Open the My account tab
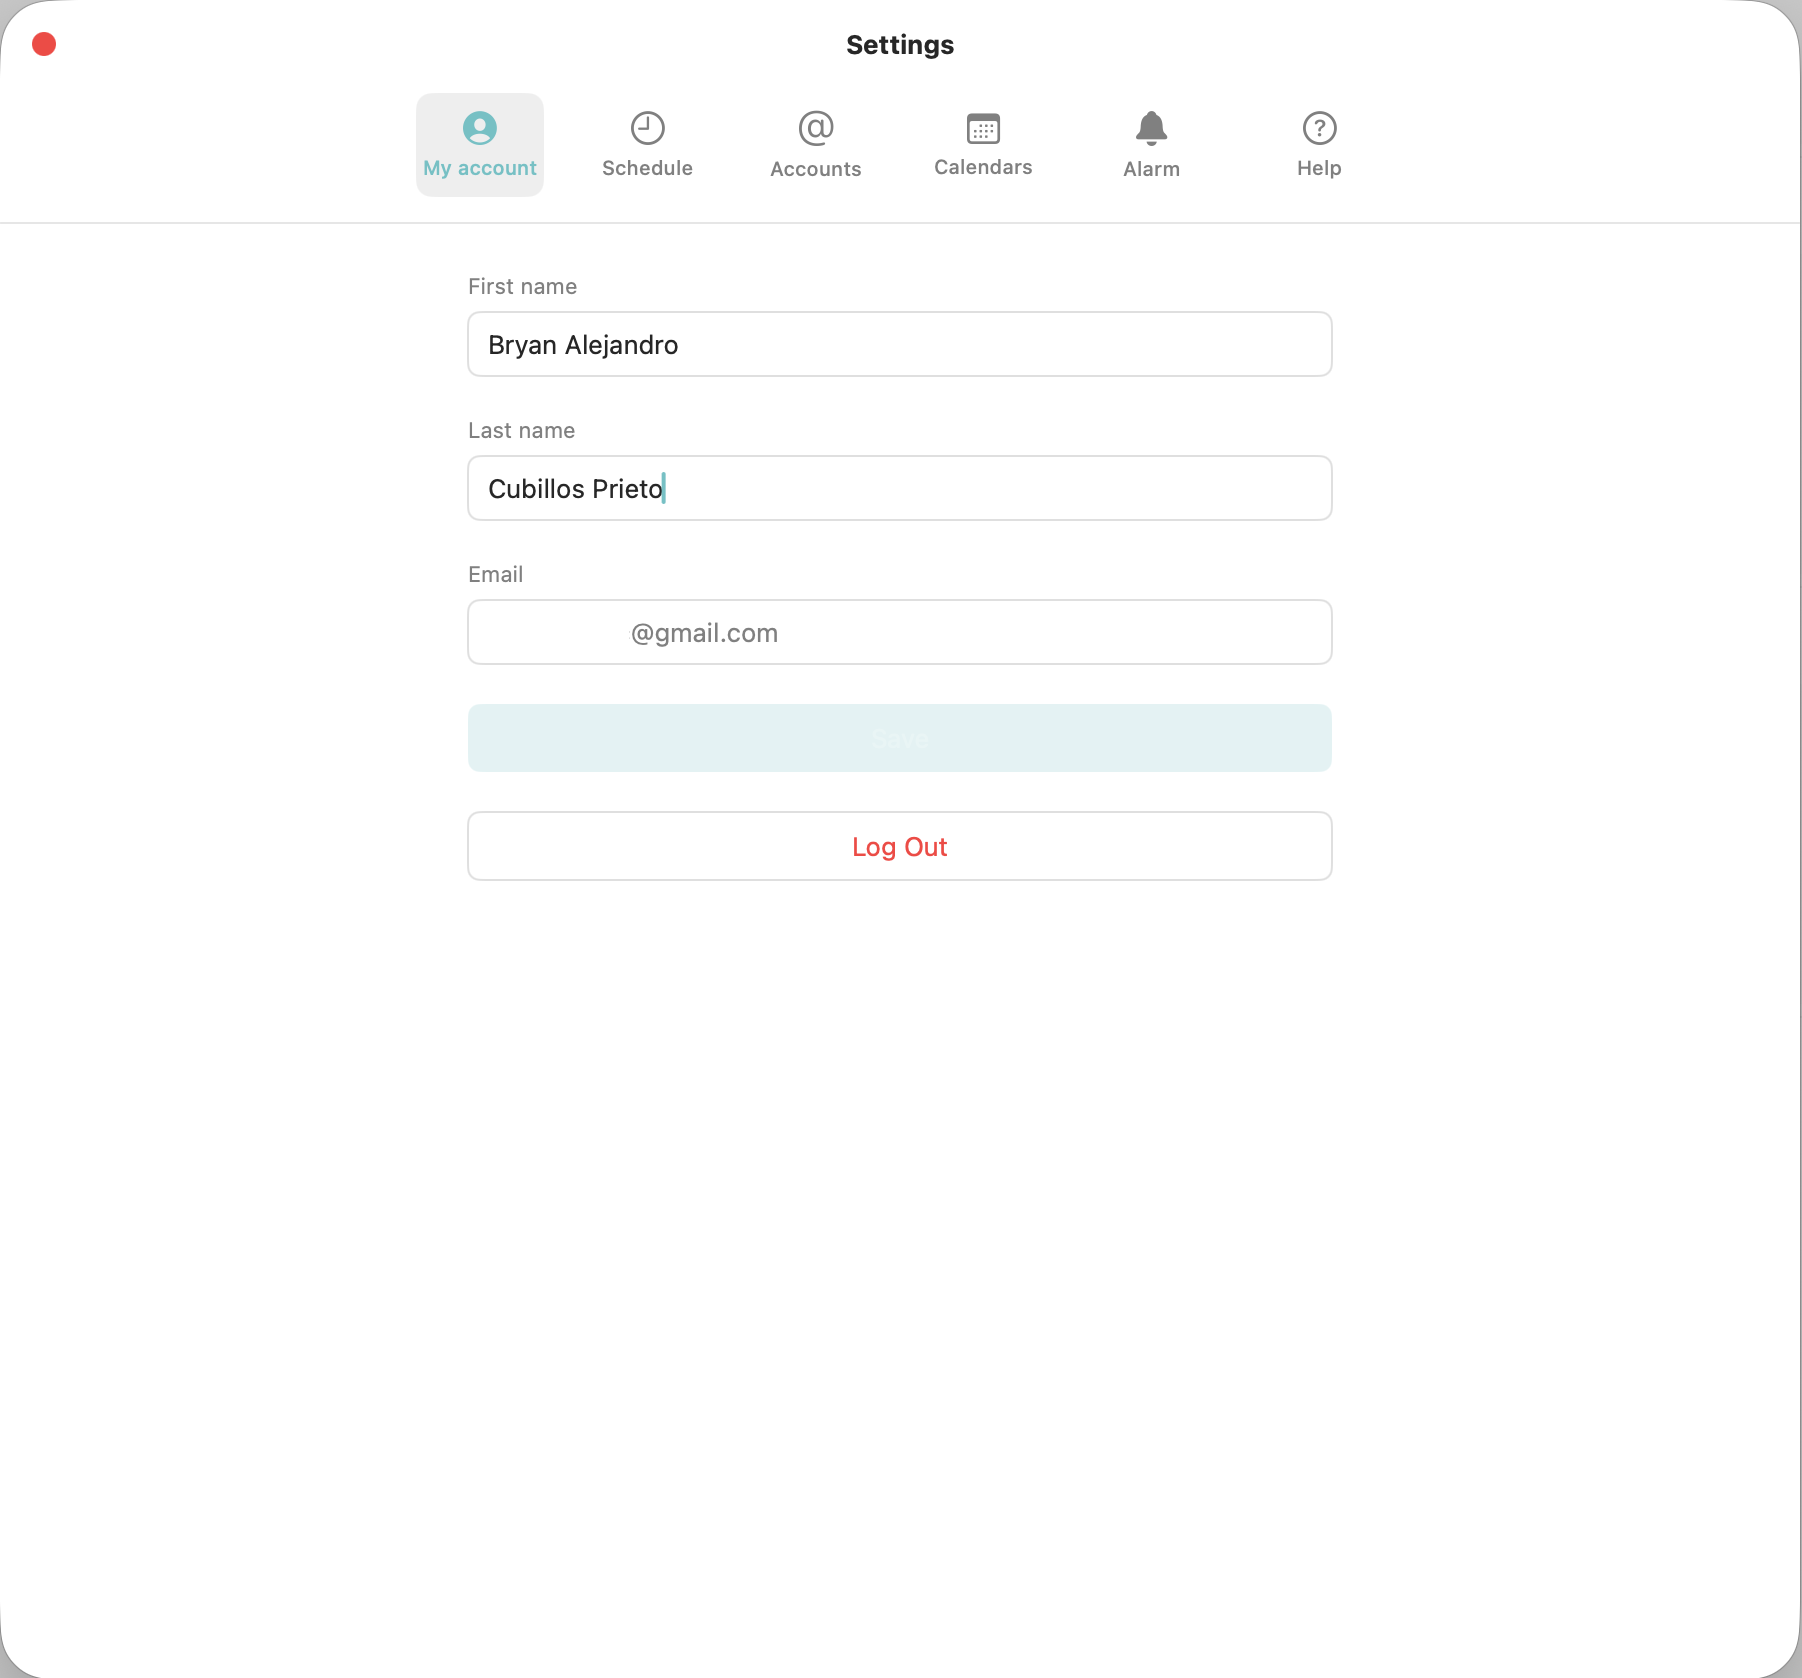 [480, 145]
